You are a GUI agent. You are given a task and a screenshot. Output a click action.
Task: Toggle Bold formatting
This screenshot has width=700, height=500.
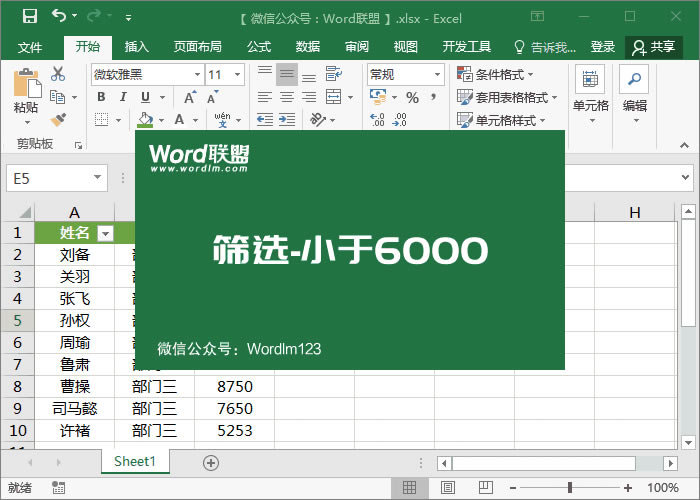tap(101, 97)
